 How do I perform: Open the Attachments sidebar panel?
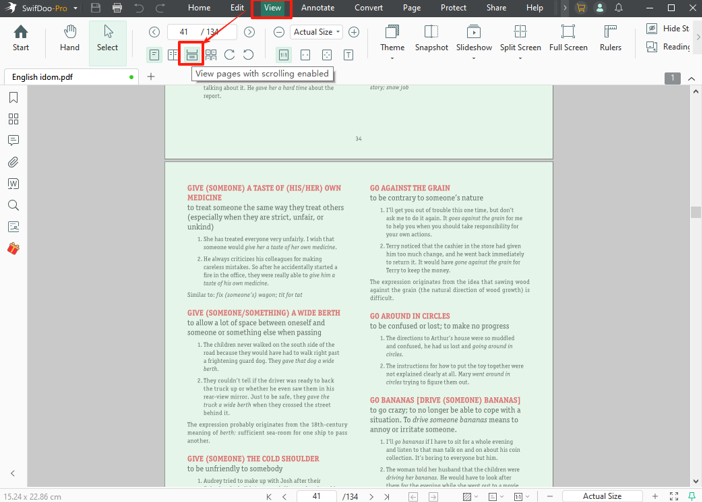pos(13,162)
